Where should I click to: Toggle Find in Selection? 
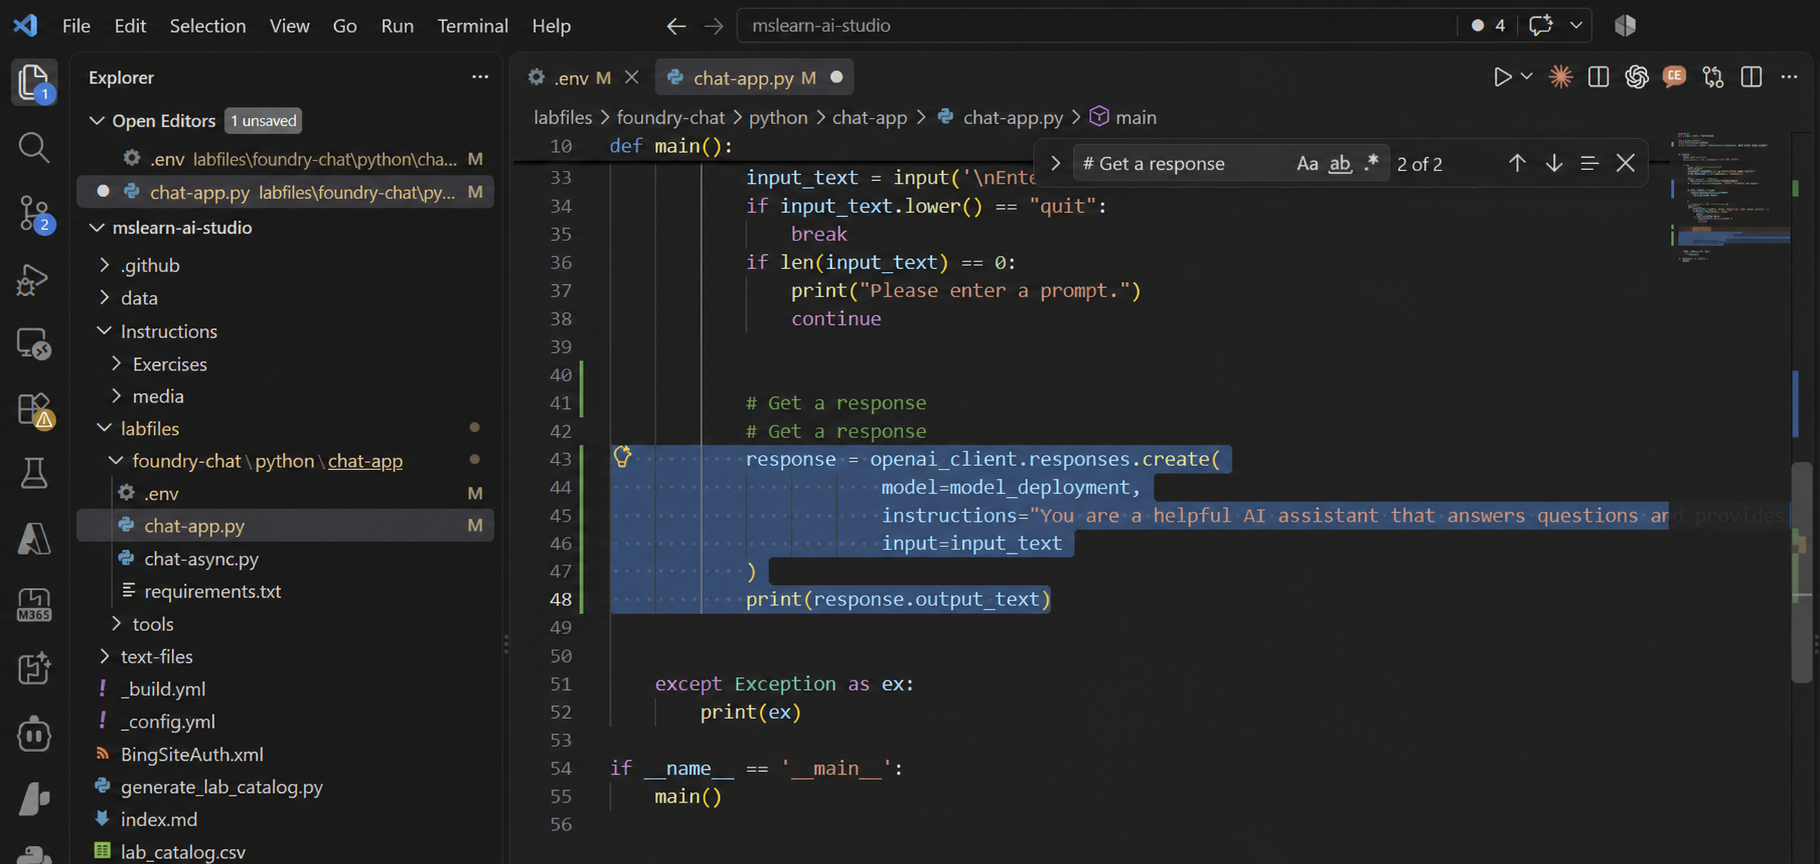tap(1590, 163)
